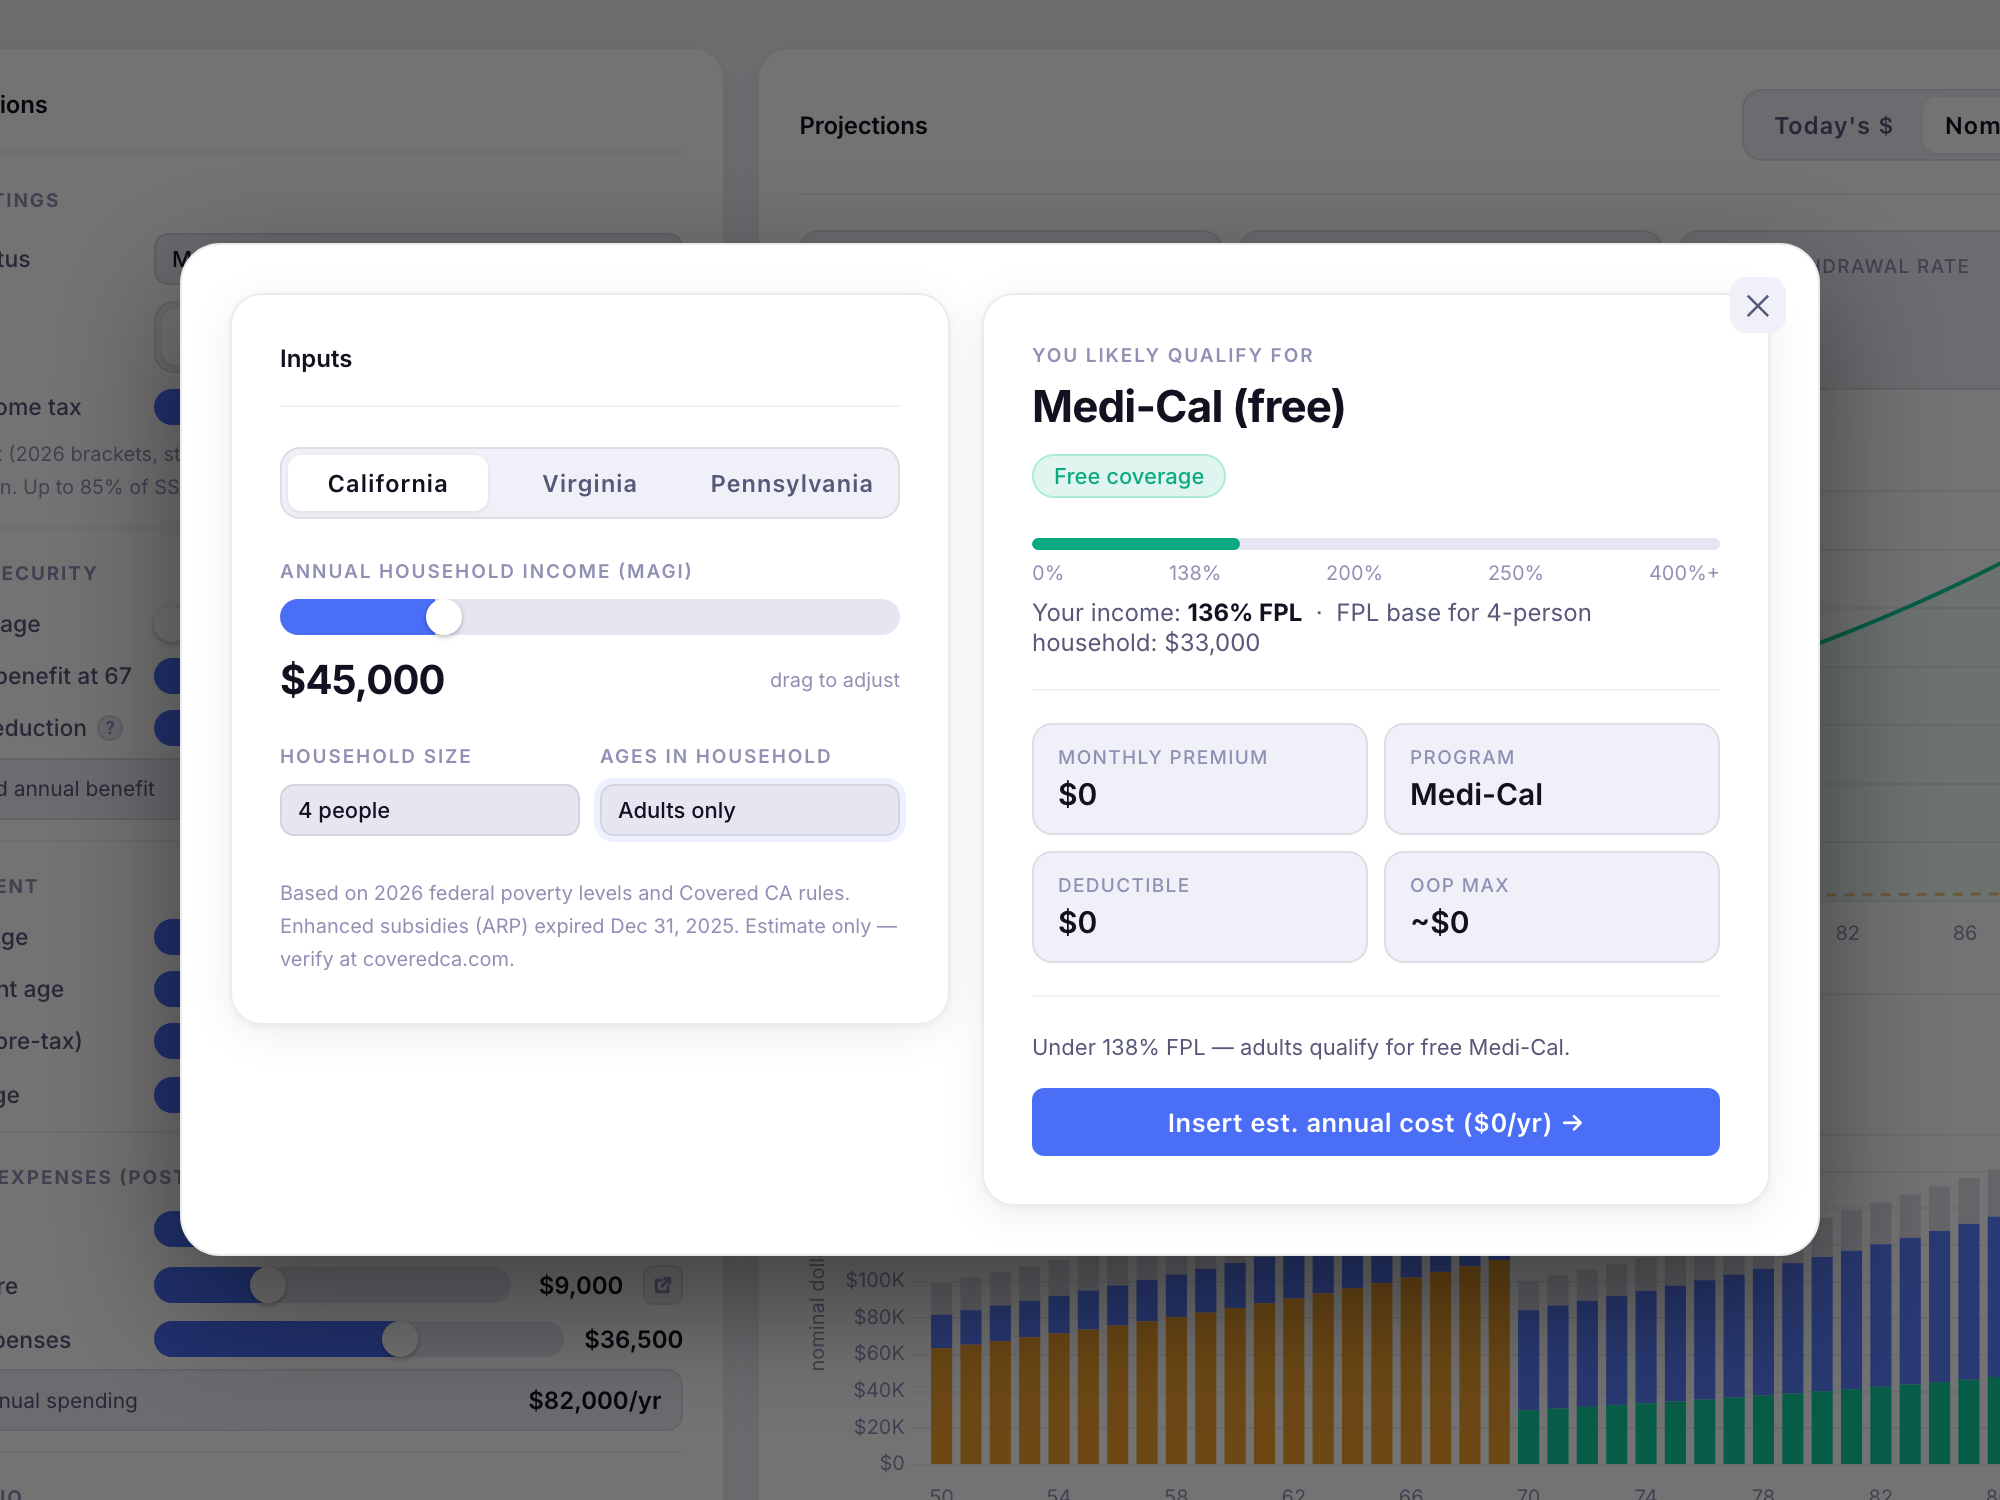Screen dimensions: 2000x1500
Task: Click the Monthly Premium $0 card
Action: 1199,779
